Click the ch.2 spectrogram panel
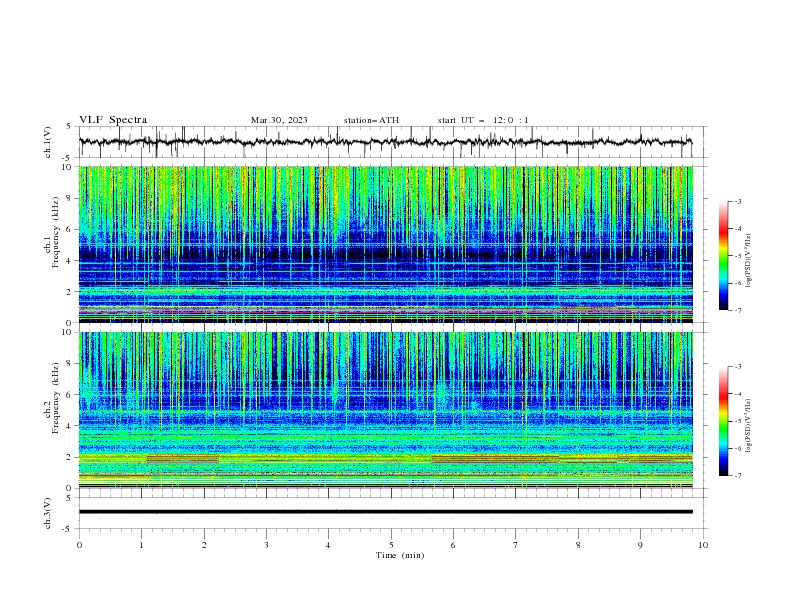The image size is (792, 612). 385,410
